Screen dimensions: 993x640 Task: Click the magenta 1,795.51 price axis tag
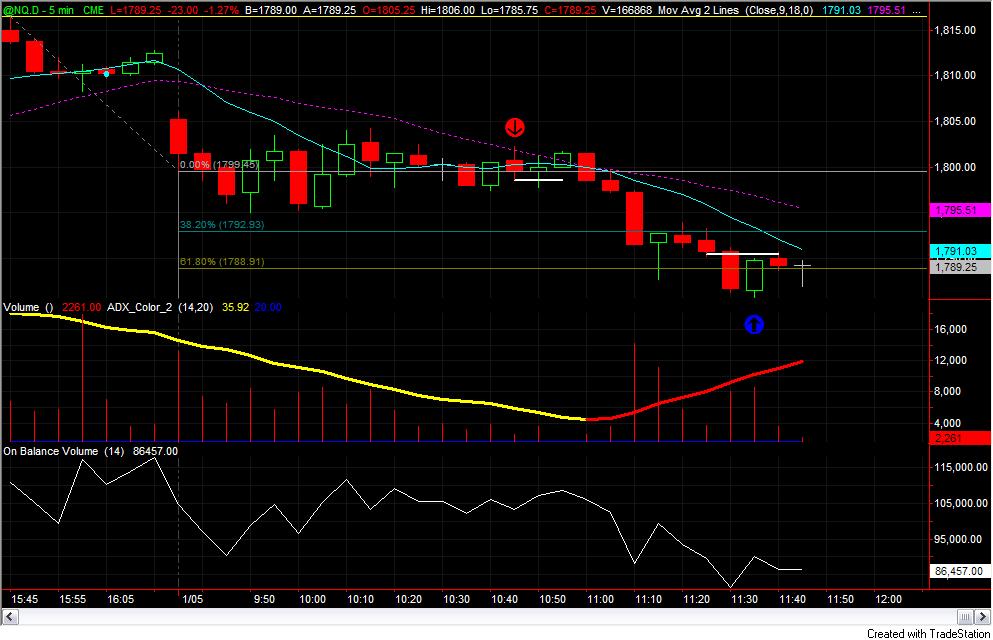click(952, 211)
